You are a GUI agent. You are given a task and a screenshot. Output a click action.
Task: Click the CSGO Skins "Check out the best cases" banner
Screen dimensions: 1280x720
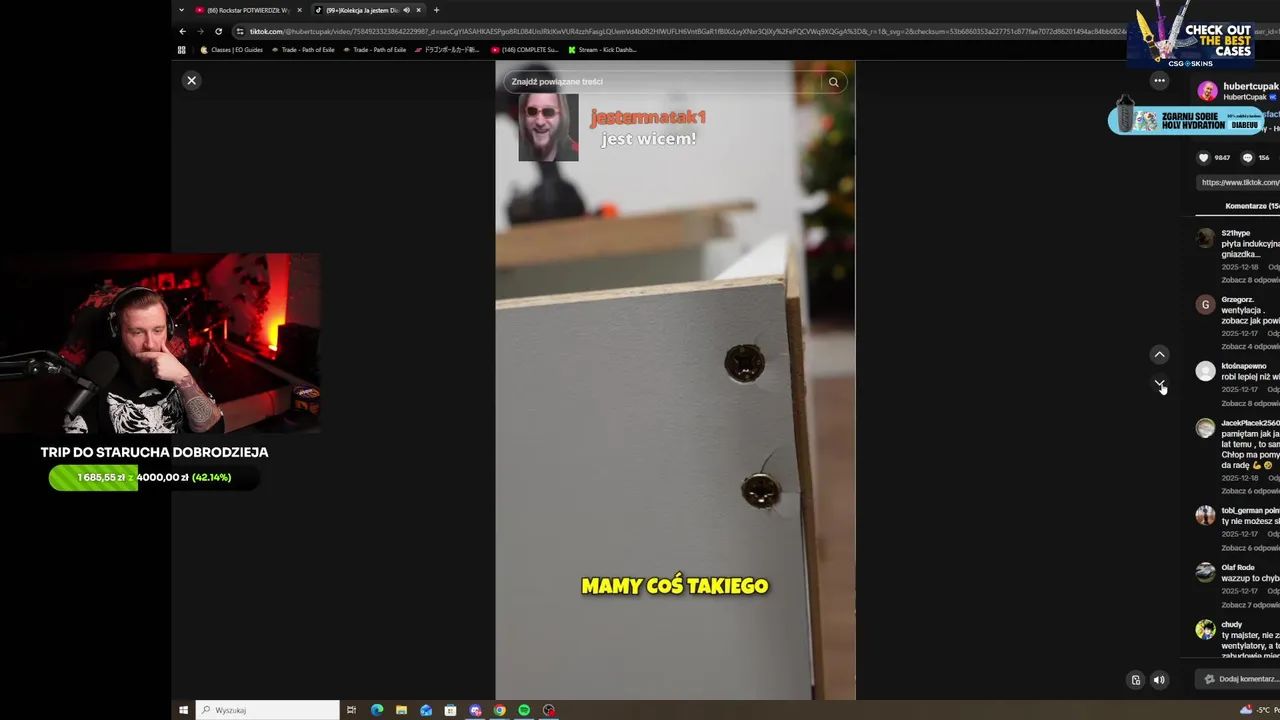click(x=1191, y=35)
